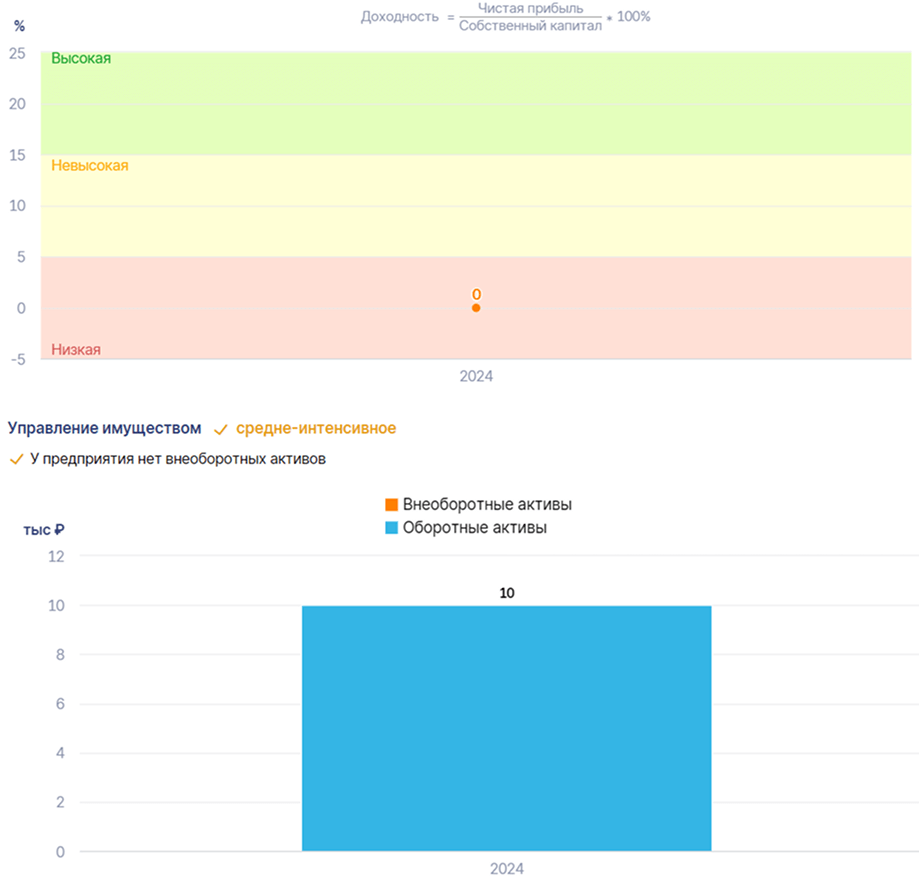Click the "20" tick on the profitability axis

point(17,104)
